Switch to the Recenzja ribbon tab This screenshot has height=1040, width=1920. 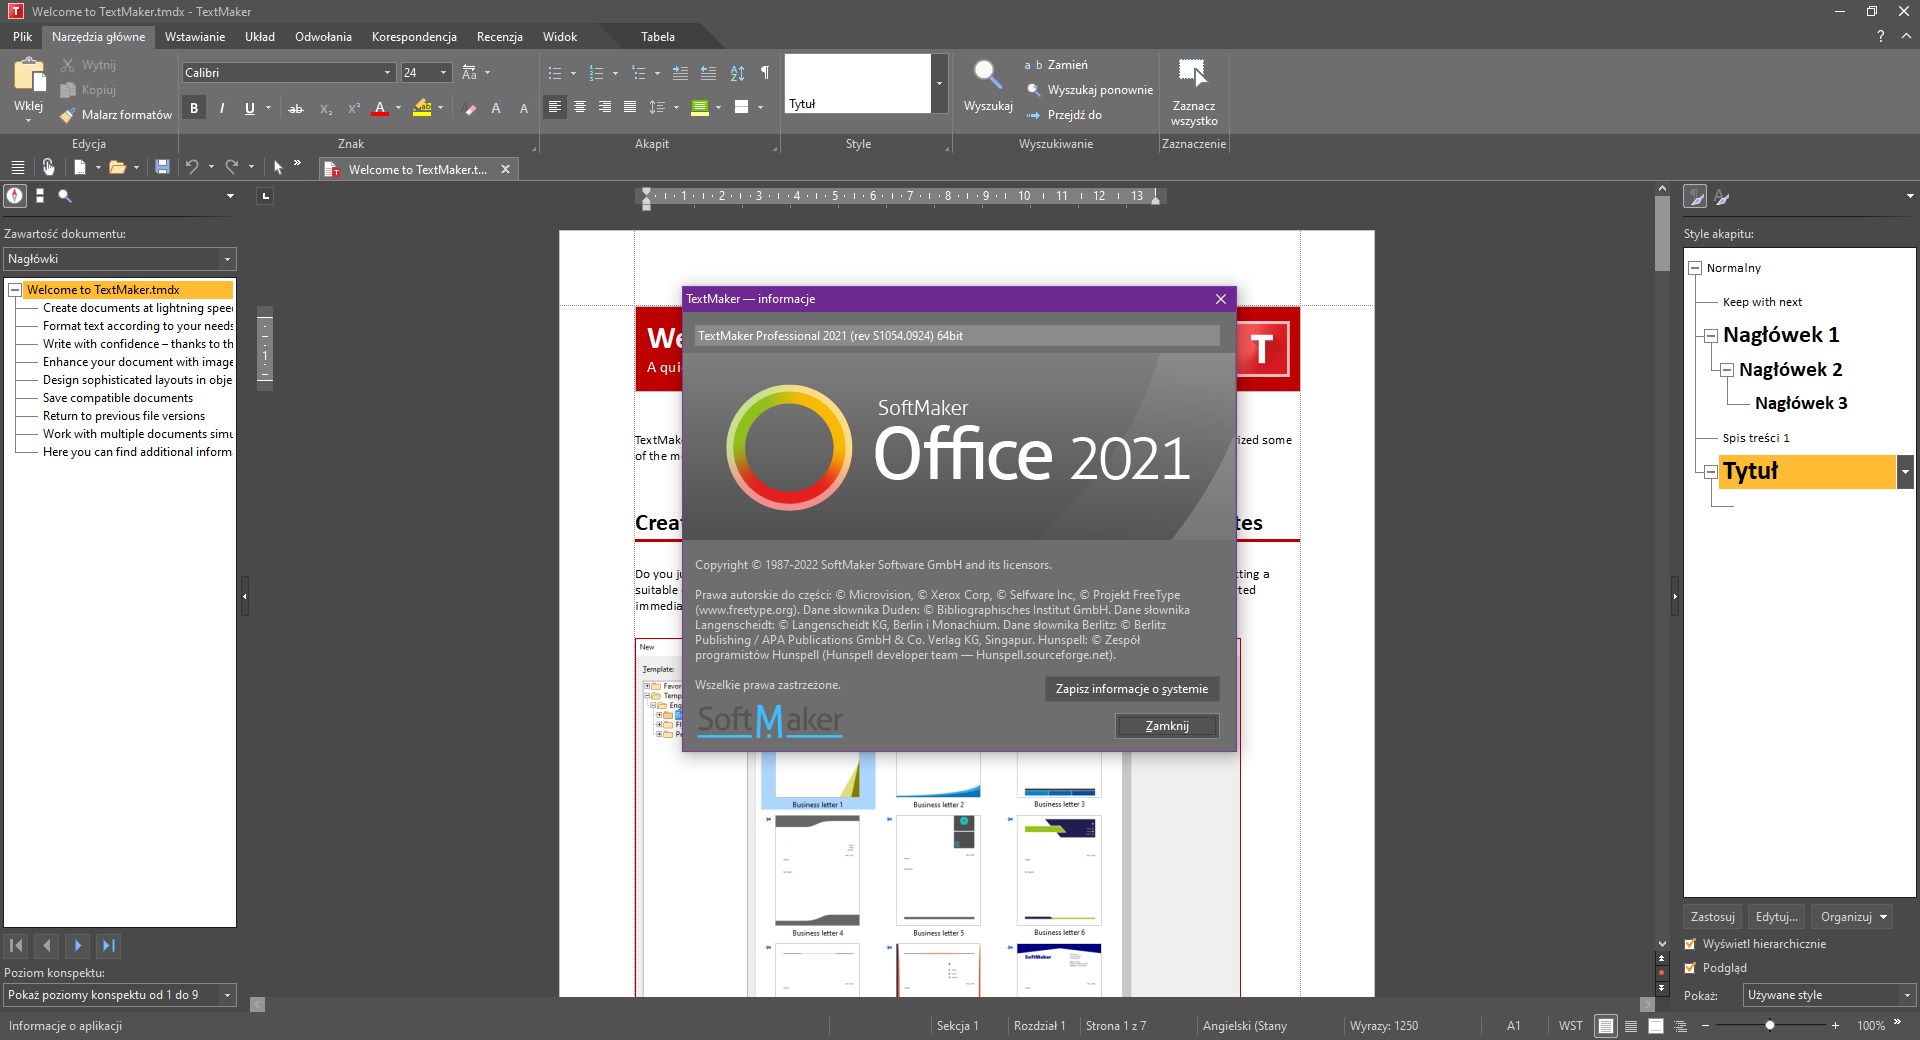pos(500,37)
